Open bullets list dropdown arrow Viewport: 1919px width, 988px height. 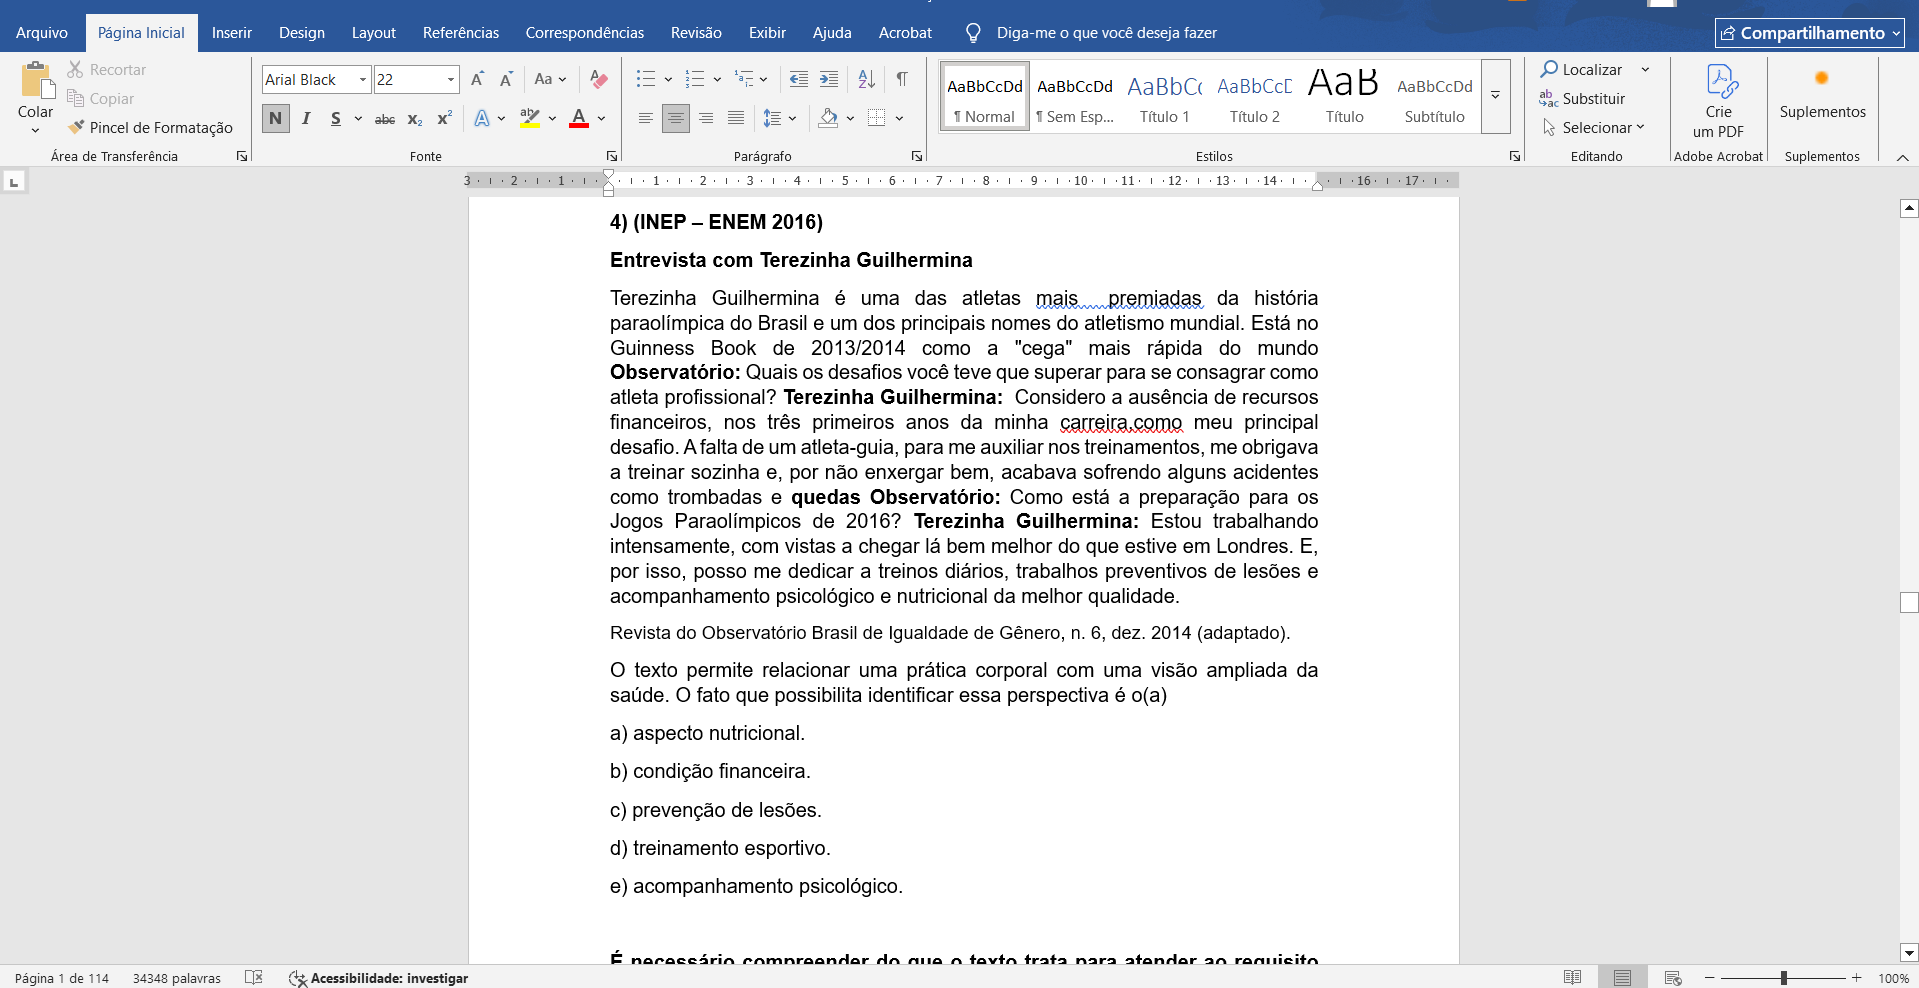(x=668, y=79)
